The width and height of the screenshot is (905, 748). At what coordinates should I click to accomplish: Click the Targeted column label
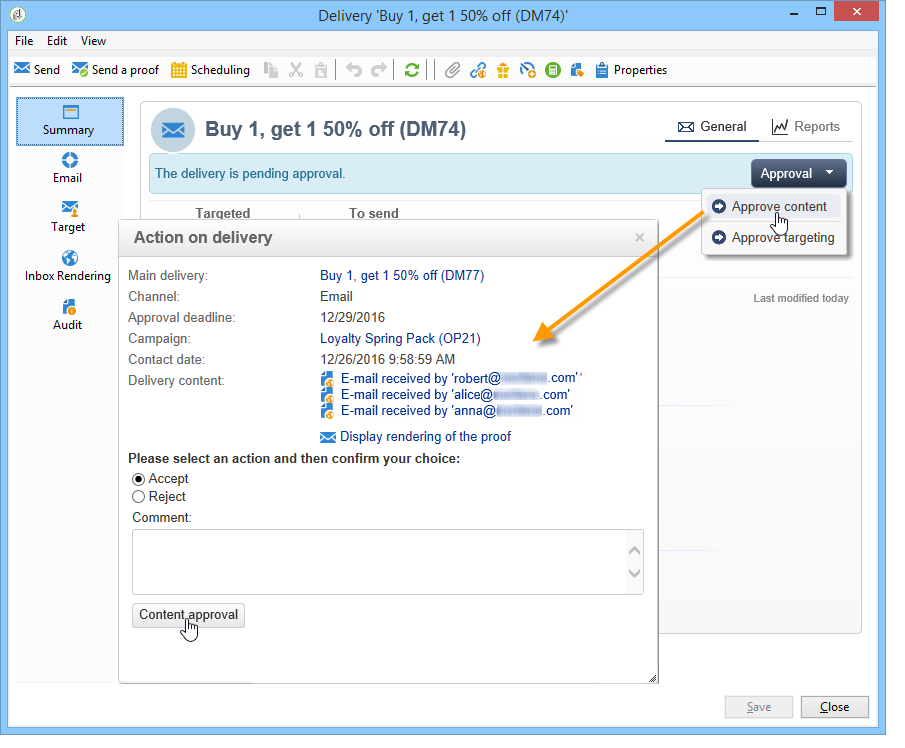(223, 214)
